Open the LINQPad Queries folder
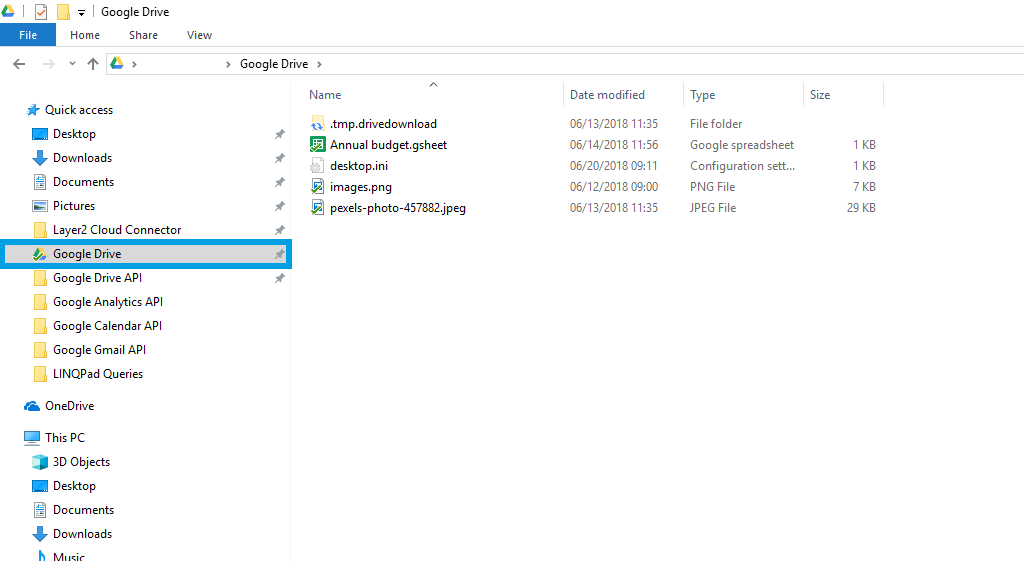Screen dimensions: 1024x561 (98, 374)
